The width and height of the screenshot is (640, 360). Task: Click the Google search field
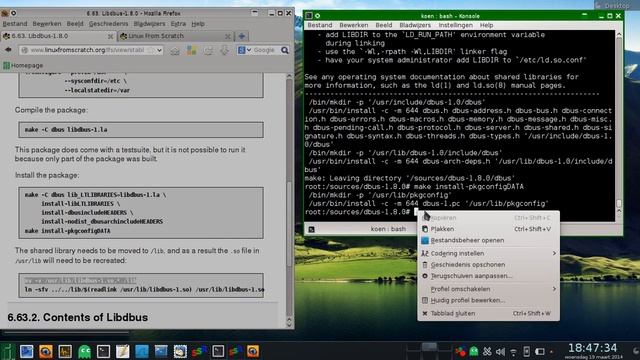[264, 50]
